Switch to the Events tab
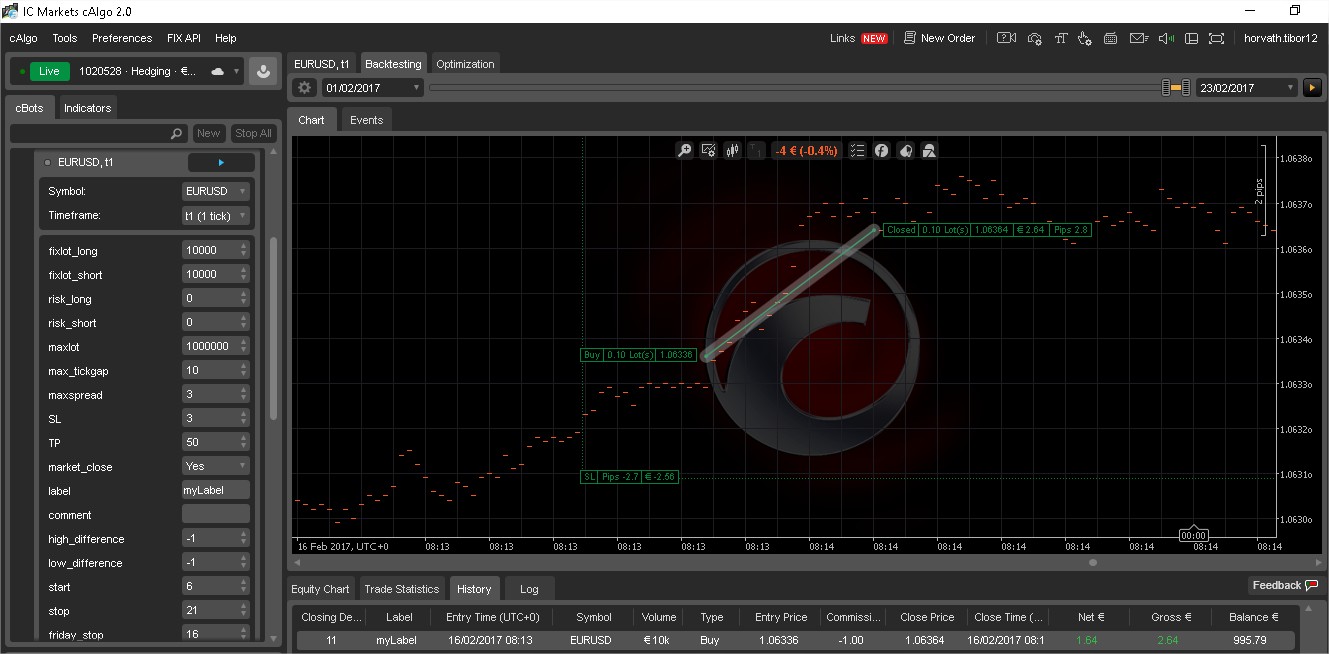 tap(367, 120)
